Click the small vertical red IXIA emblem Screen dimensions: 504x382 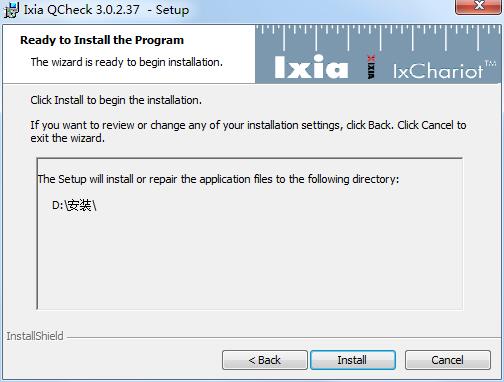(x=371, y=67)
